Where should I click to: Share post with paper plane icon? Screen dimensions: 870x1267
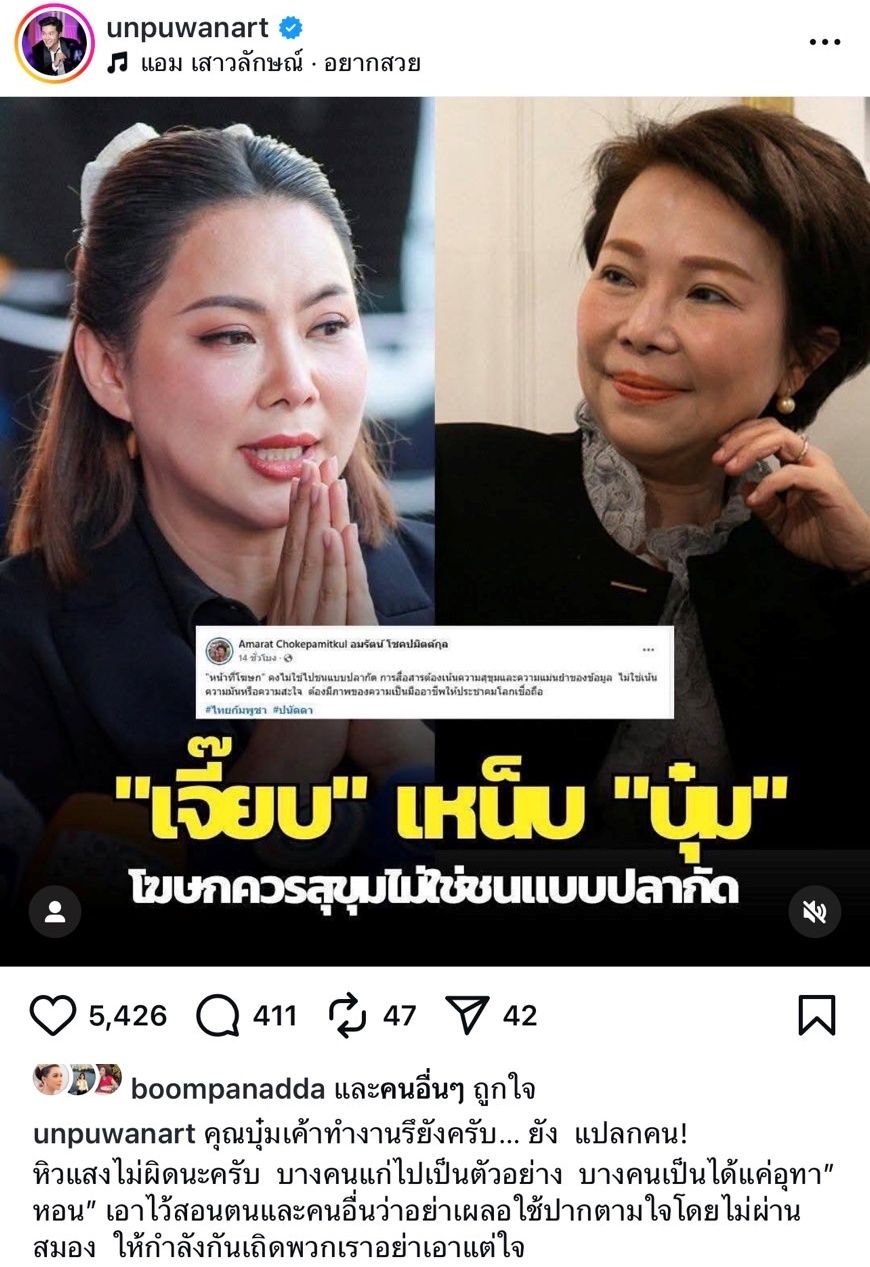coord(467,1016)
